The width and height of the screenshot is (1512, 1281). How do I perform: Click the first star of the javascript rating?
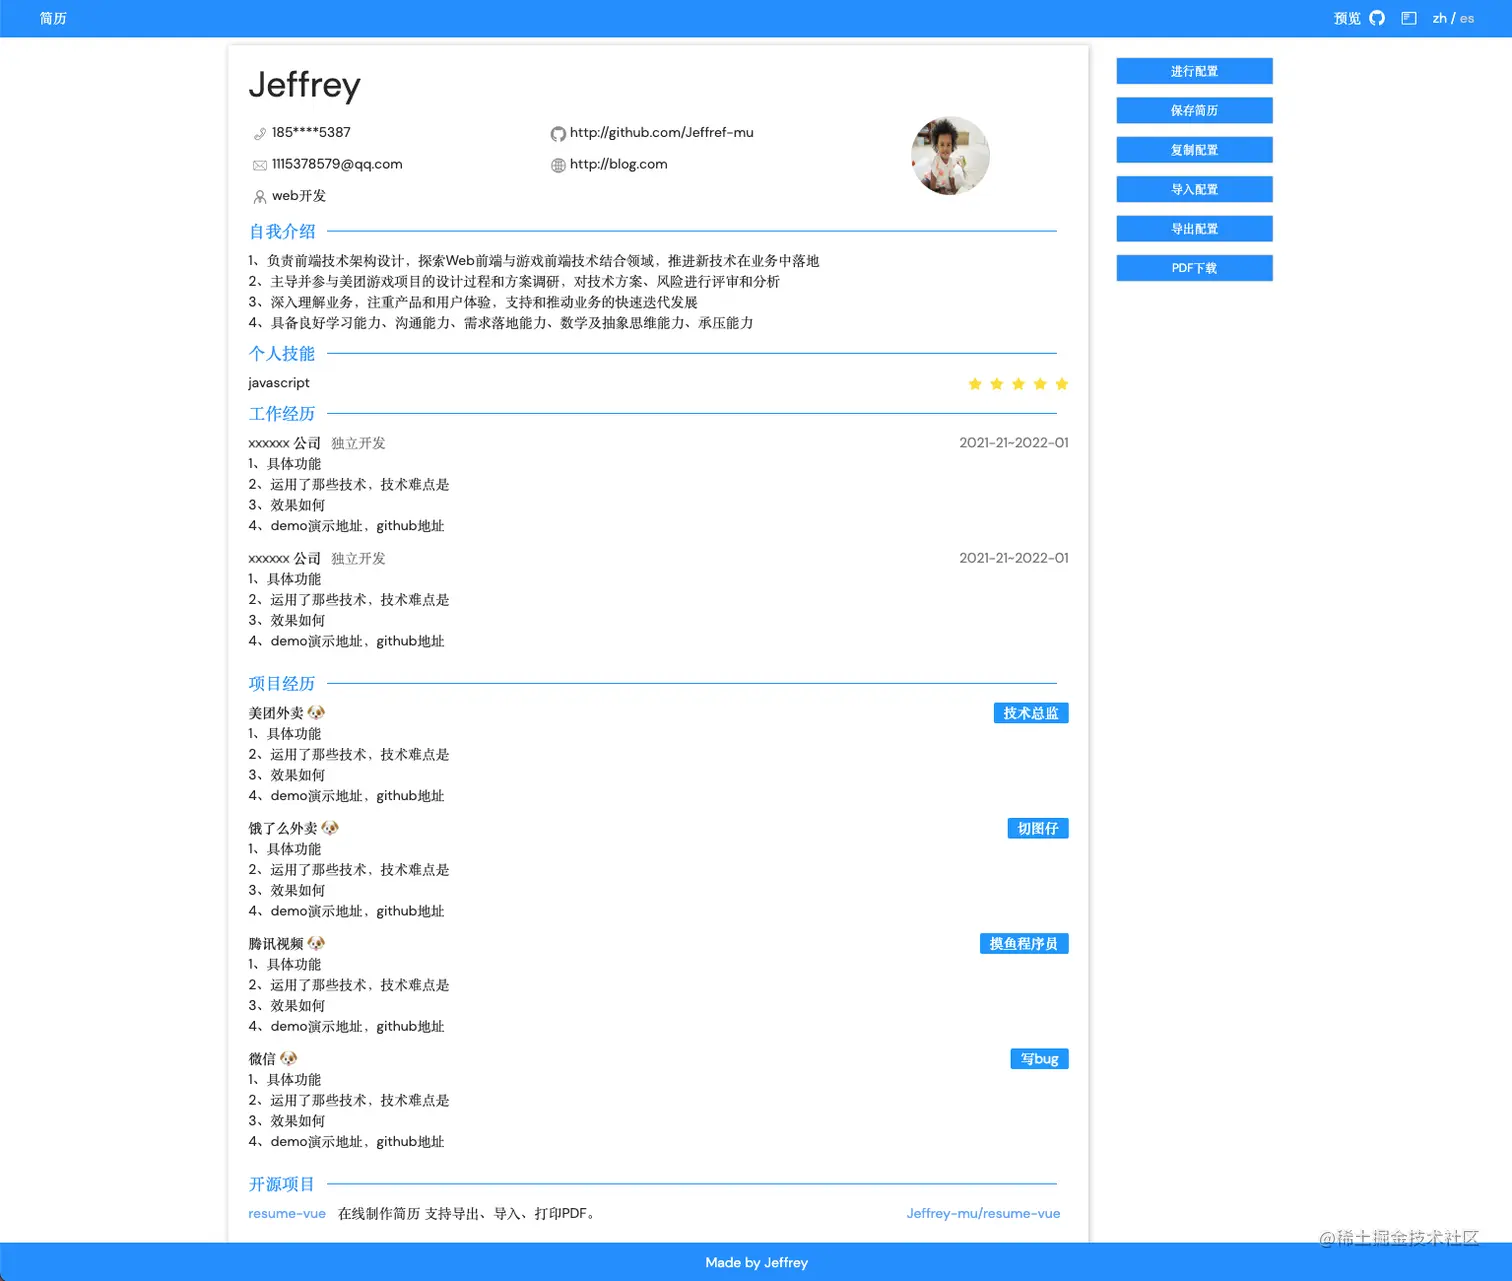(975, 384)
